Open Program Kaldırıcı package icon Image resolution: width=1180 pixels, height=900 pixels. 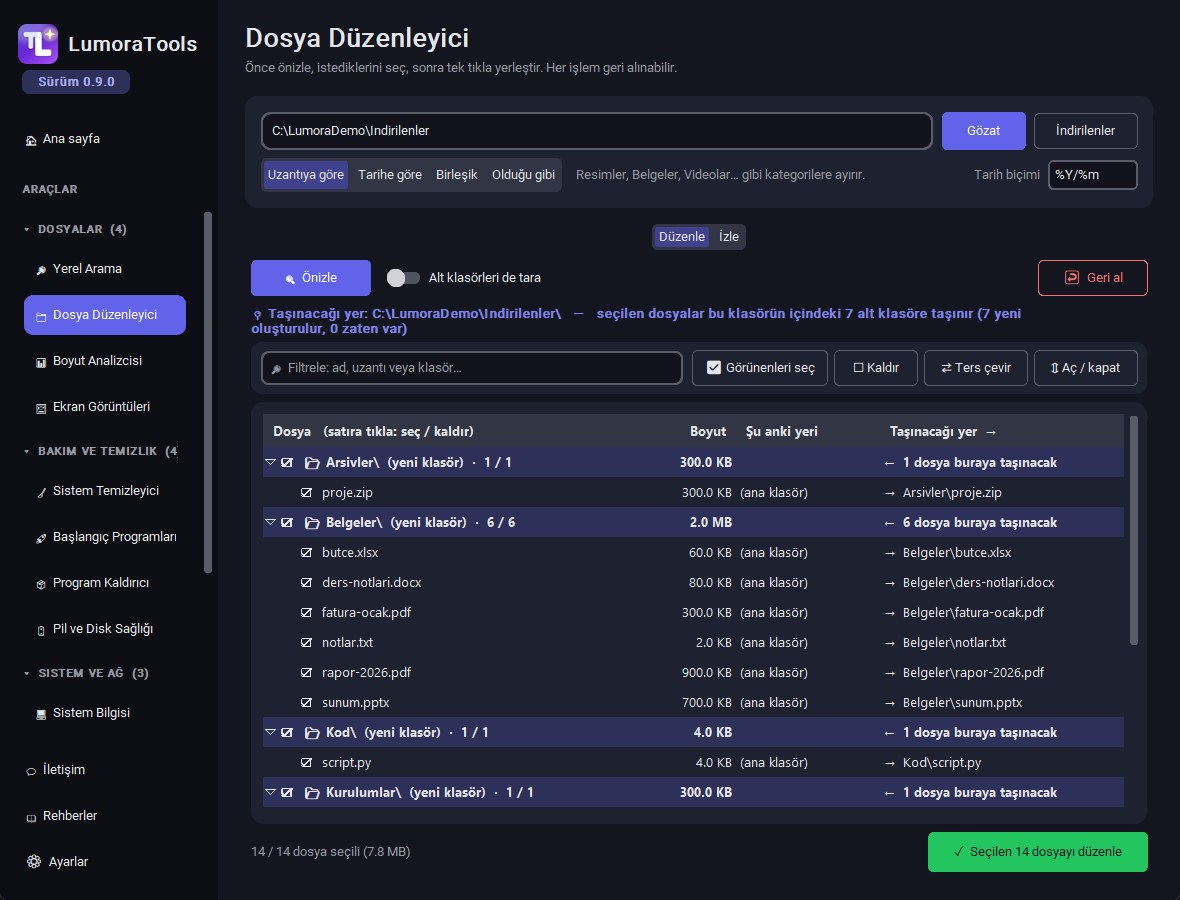(41, 584)
